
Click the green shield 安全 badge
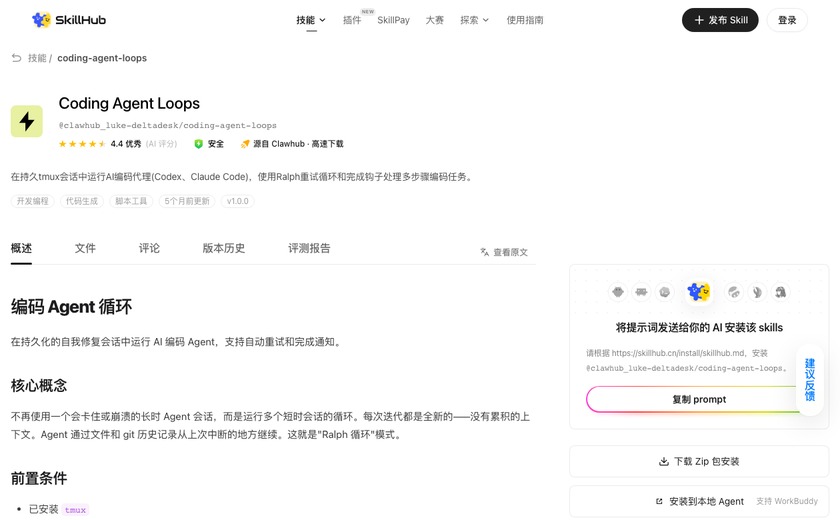click(209, 144)
